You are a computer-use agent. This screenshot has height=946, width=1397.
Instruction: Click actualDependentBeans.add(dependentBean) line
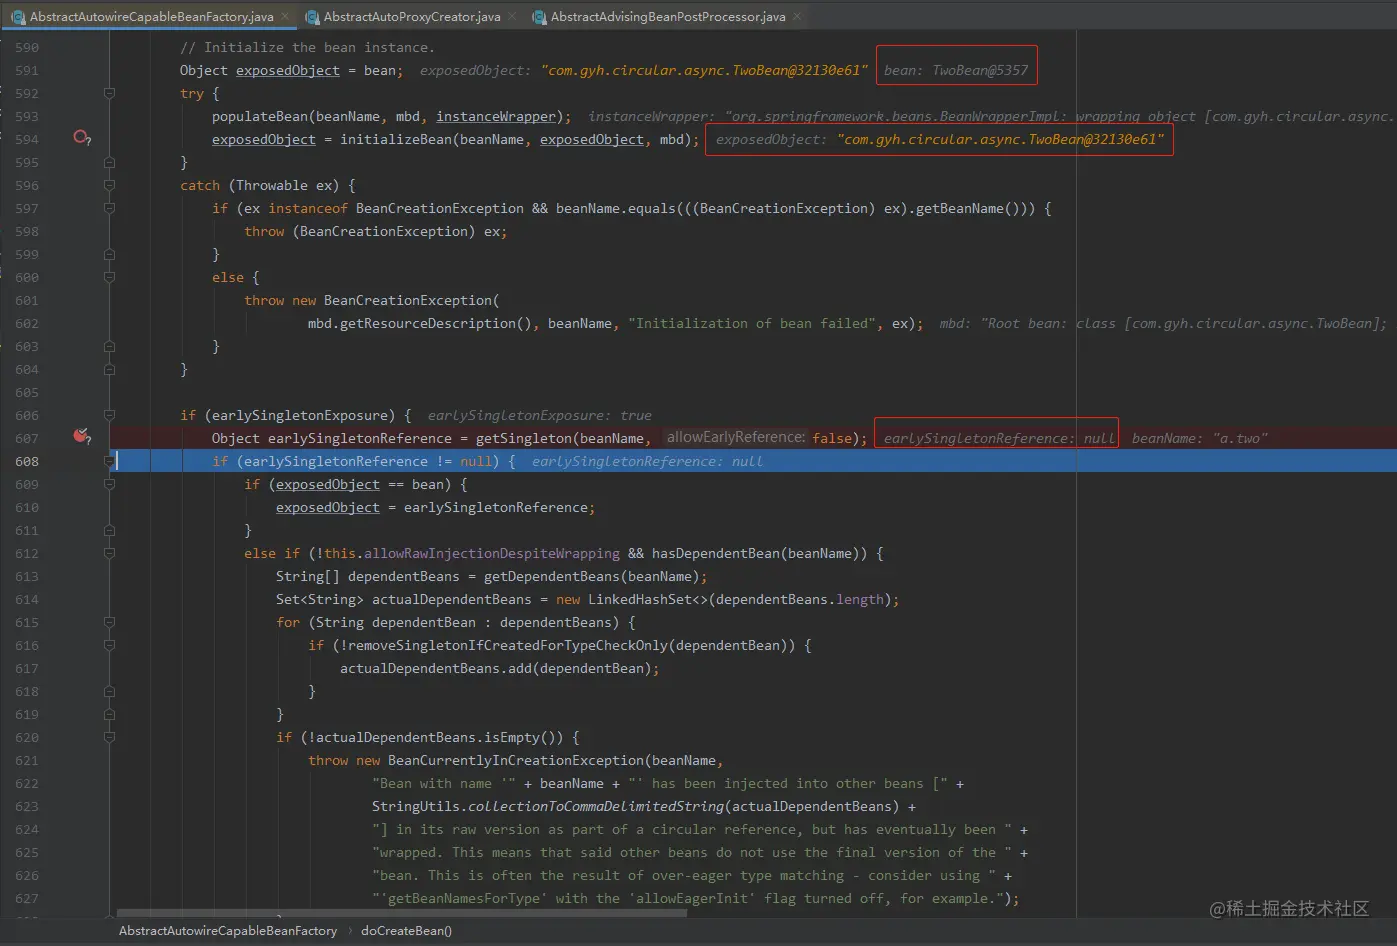(x=500, y=668)
